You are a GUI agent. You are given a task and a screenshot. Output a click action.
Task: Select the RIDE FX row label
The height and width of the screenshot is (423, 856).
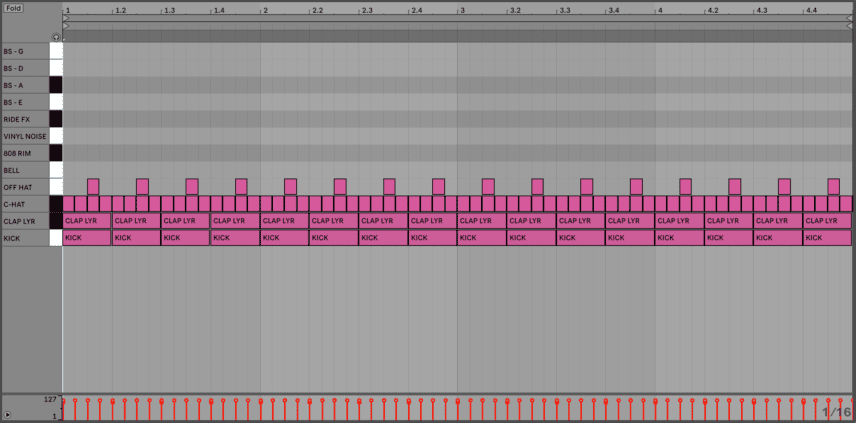pos(25,119)
